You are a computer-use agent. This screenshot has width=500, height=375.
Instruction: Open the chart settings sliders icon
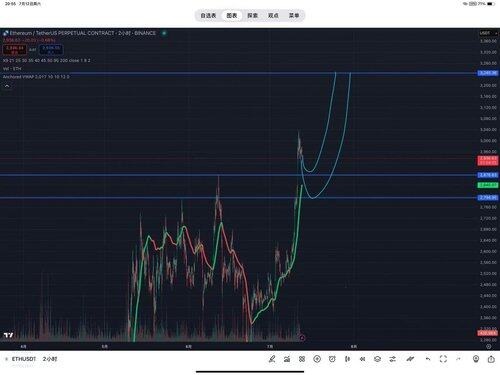pyautogui.click(x=392, y=359)
